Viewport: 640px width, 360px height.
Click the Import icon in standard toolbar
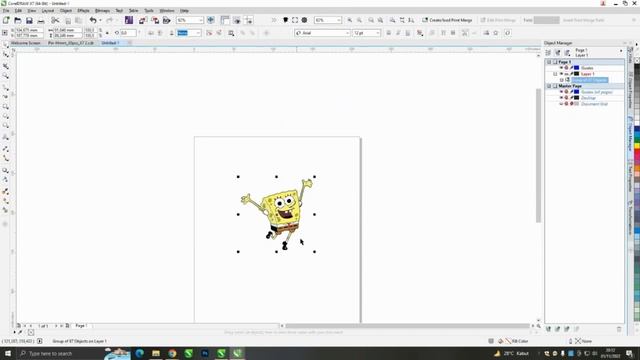[x=142, y=20]
